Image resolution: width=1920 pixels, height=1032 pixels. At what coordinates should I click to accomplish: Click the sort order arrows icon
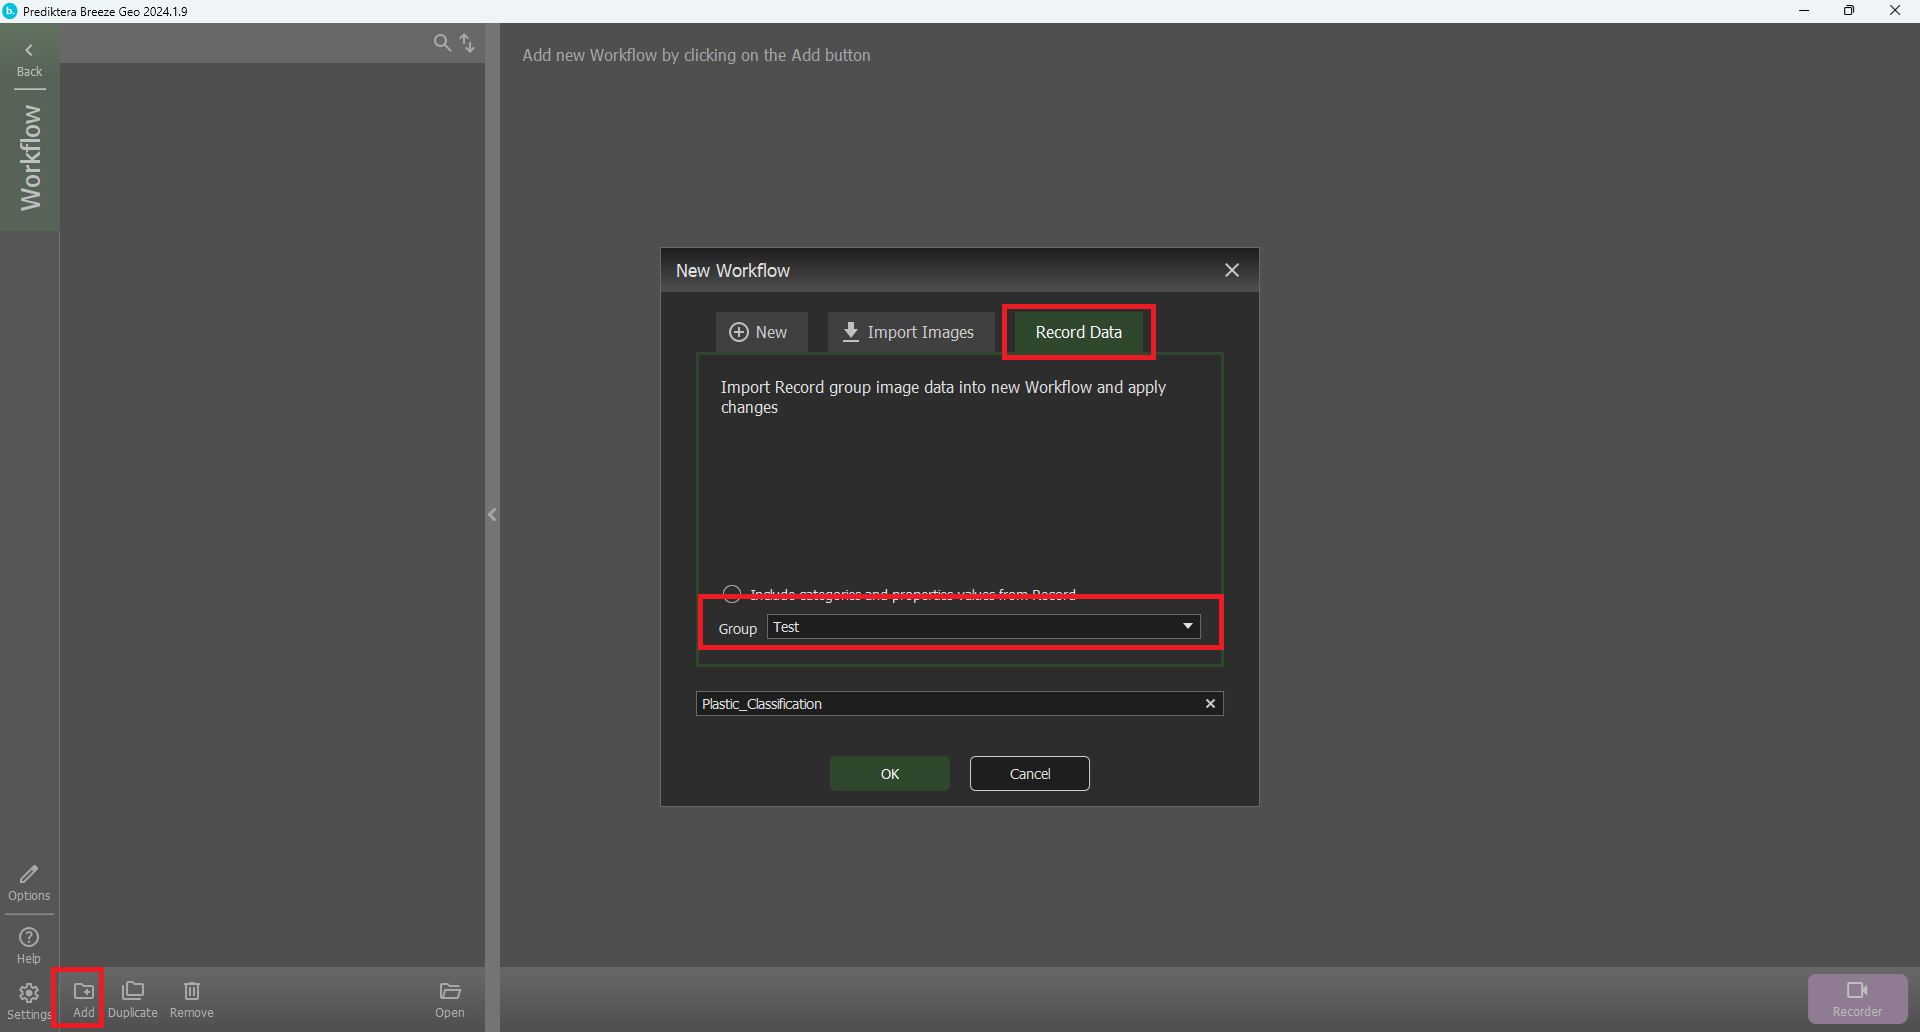pos(467,42)
